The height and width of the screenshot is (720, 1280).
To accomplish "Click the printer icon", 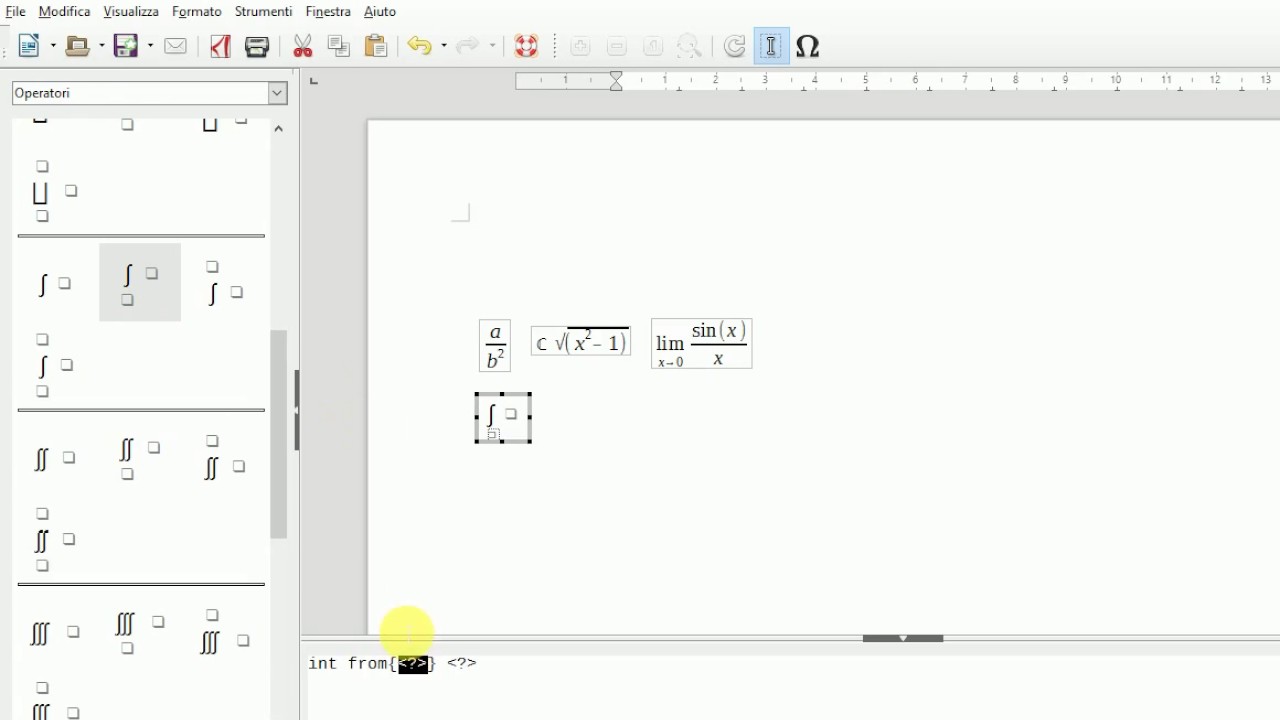I will (257, 46).
